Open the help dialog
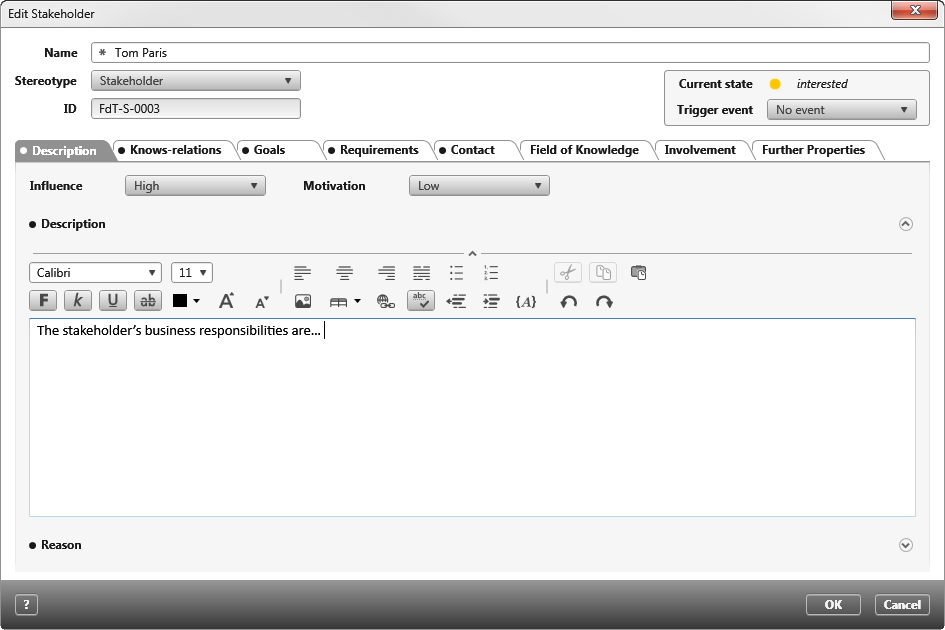 click(x=25, y=604)
